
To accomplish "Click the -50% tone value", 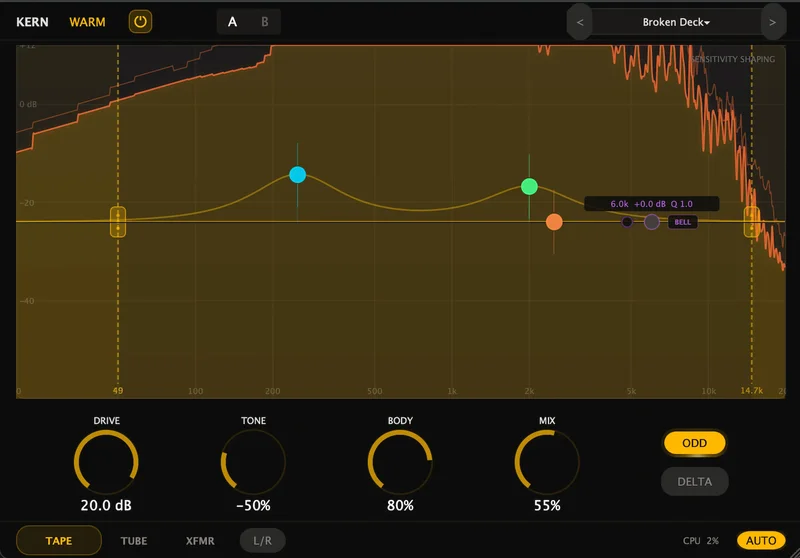I will click(x=253, y=505).
